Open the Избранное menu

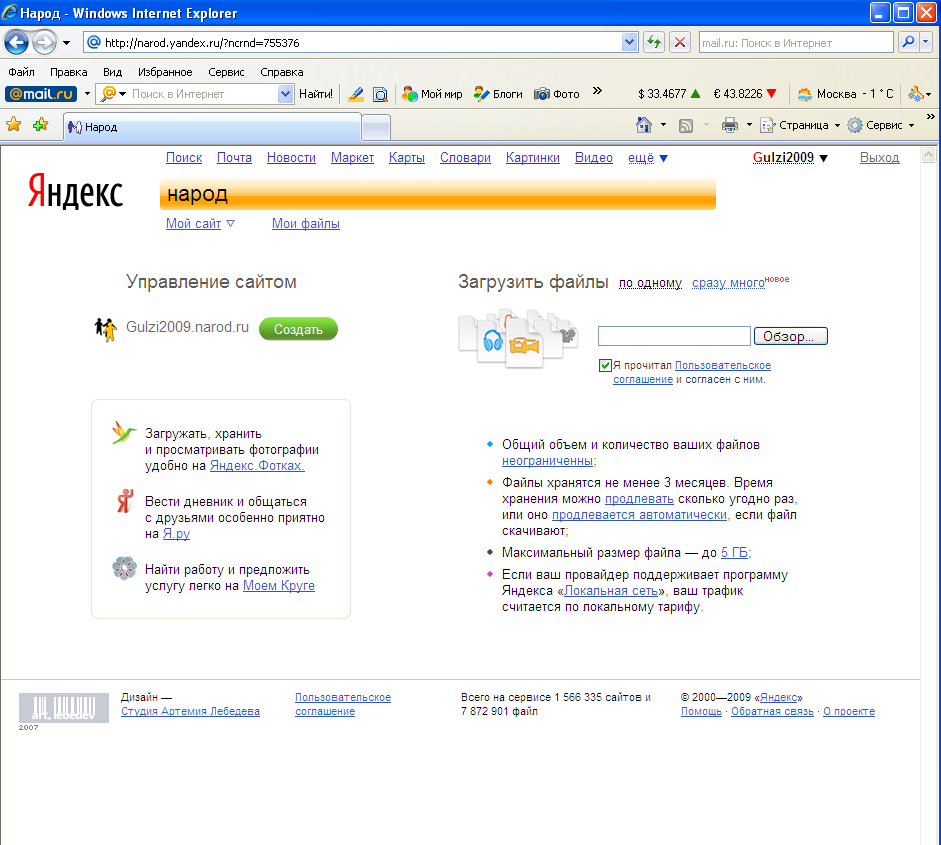[x=165, y=72]
